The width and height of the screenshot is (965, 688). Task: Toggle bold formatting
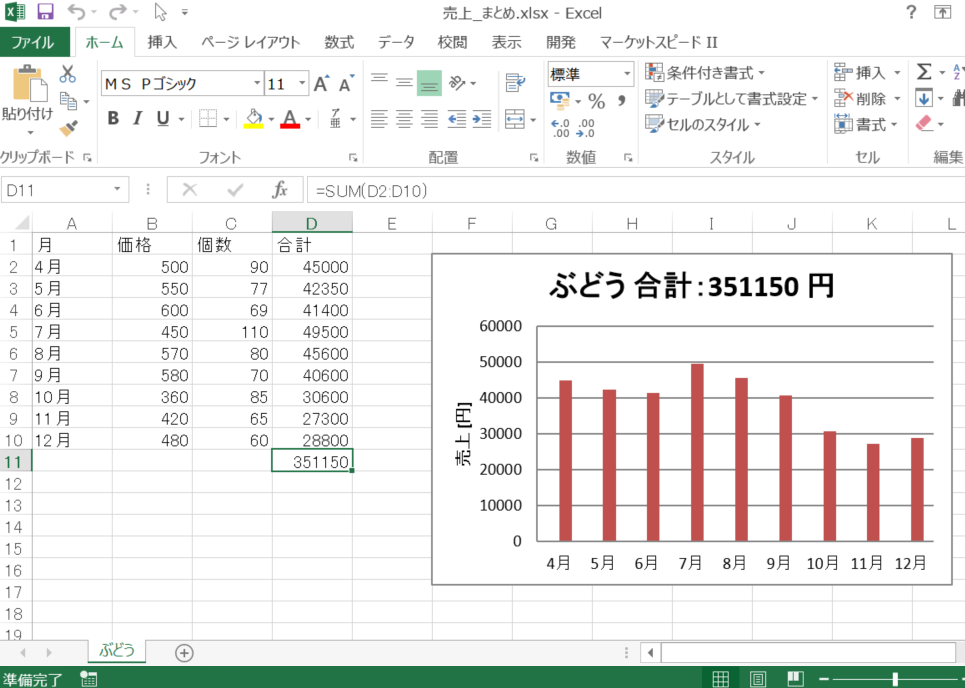[x=113, y=118]
